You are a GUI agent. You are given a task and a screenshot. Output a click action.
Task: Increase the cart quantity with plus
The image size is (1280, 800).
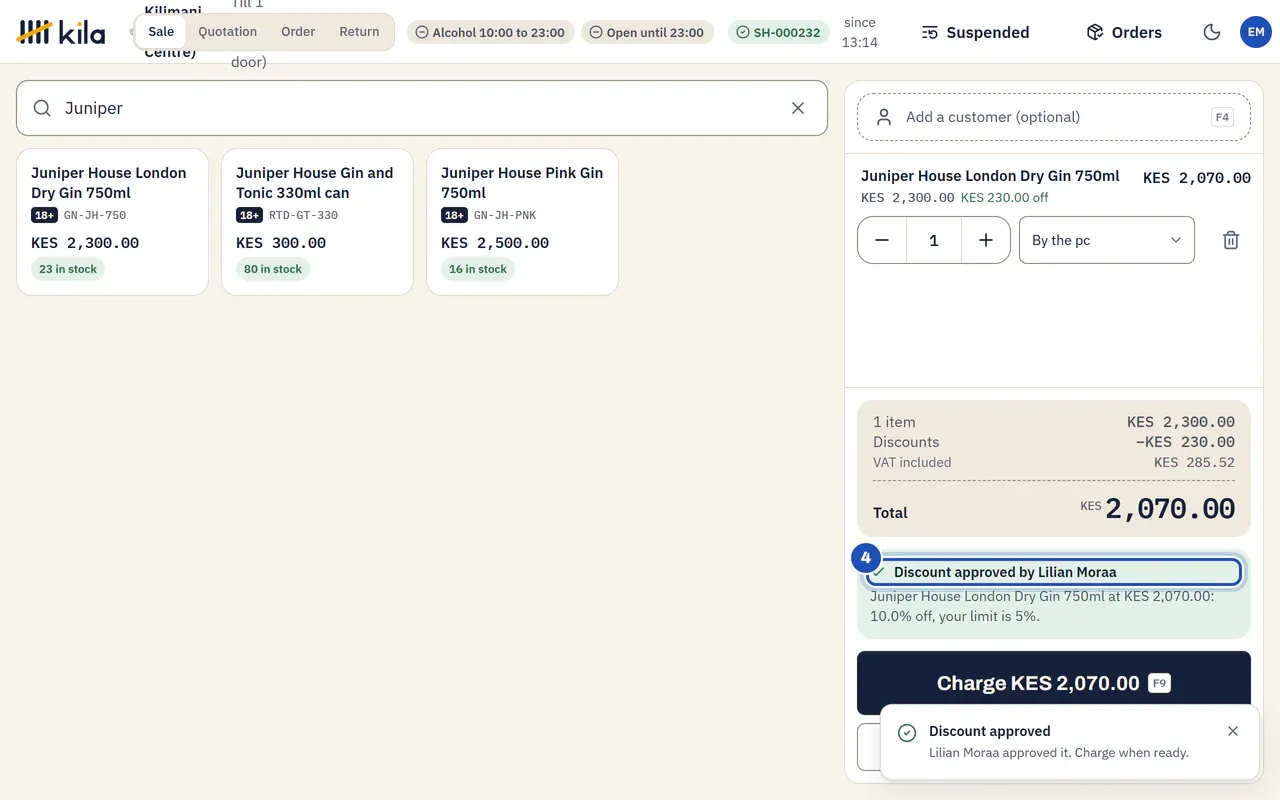click(x=986, y=240)
